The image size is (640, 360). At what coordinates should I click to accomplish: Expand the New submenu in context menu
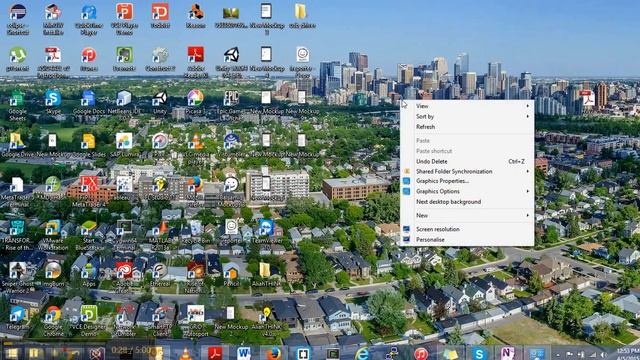467,216
